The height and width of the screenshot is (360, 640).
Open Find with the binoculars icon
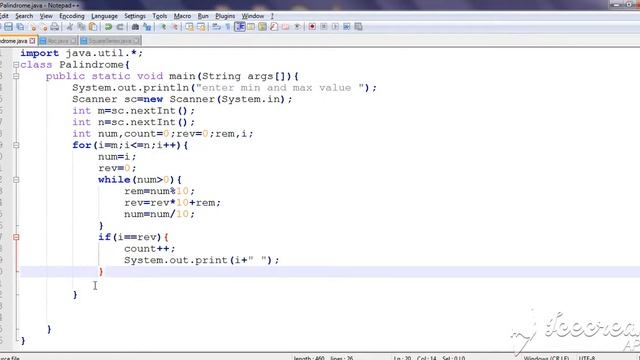[x=135, y=27]
